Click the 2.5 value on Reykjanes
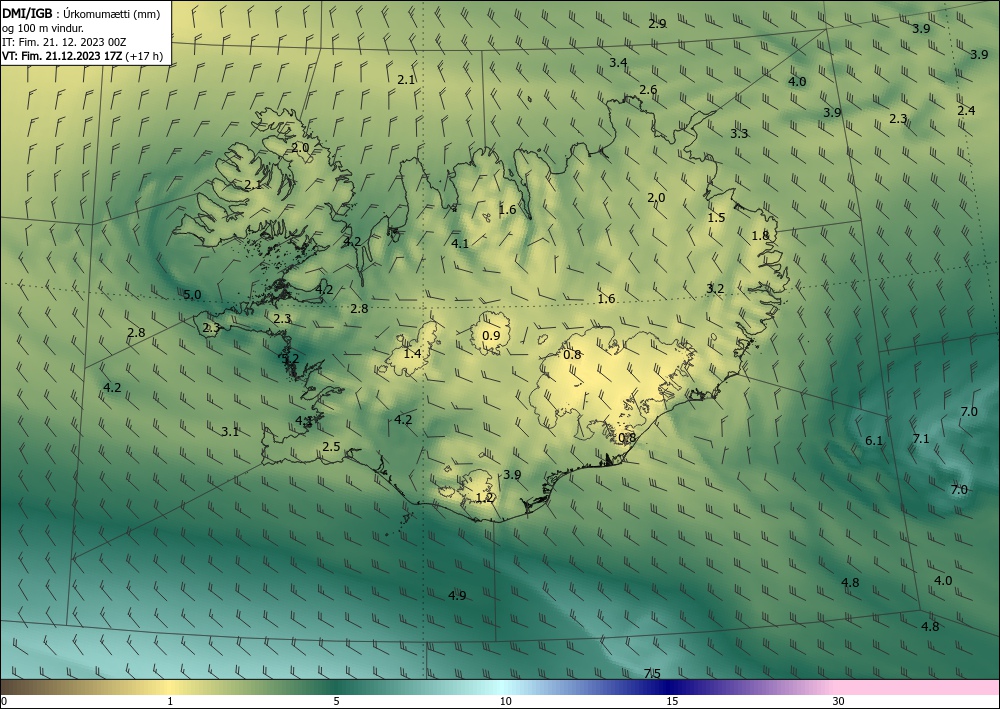Screen dimensions: 1000x709 (332, 446)
